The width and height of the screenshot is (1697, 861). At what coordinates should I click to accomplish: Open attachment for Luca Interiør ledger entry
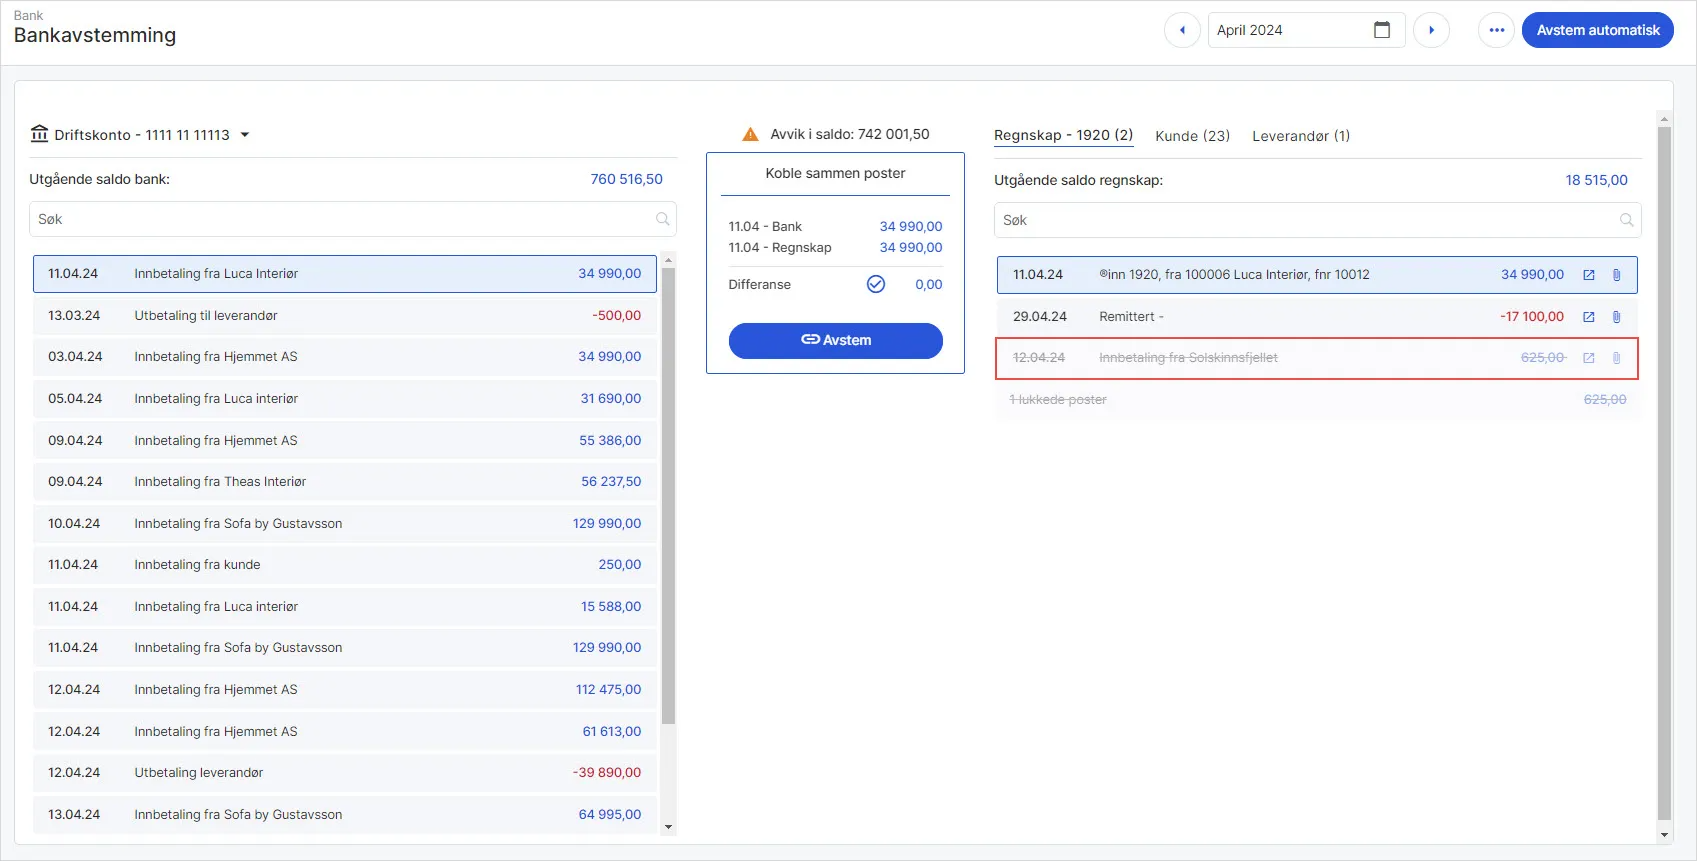point(1617,275)
